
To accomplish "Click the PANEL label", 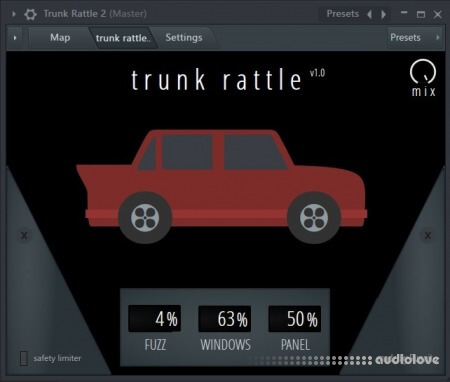I will pyautogui.click(x=295, y=345).
